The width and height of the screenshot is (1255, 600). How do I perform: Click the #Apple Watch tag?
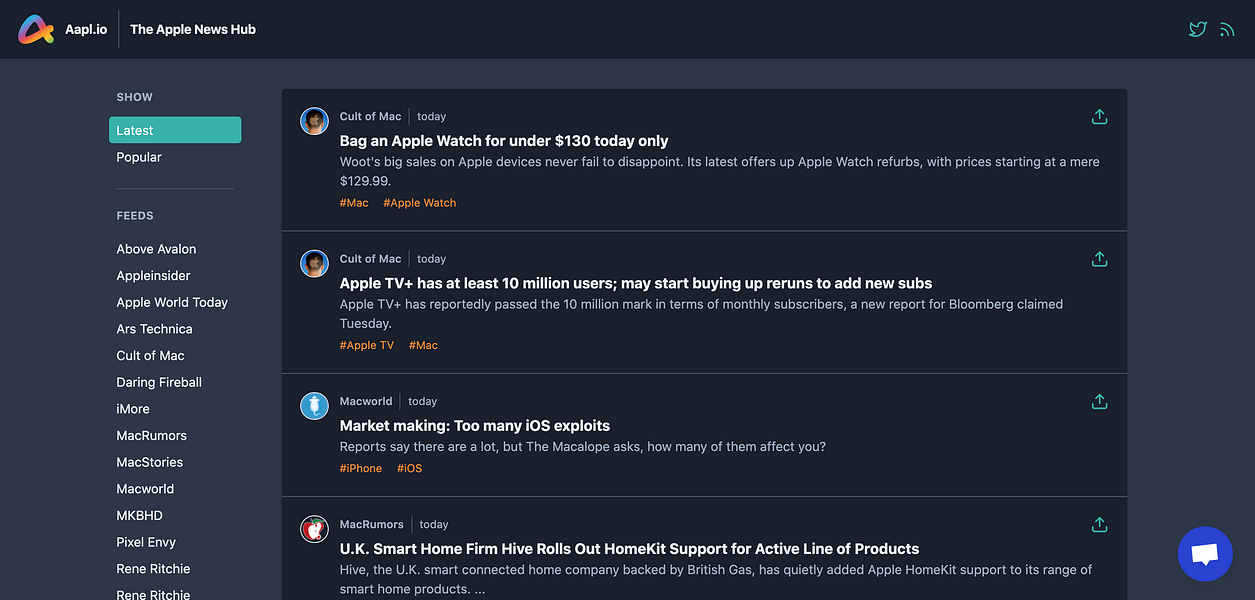click(x=420, y=203)
